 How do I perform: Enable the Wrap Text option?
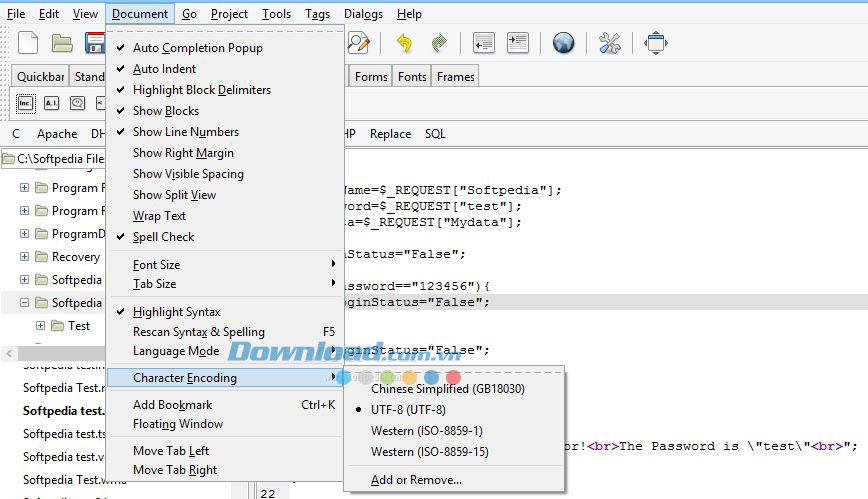tap(159, 216)
